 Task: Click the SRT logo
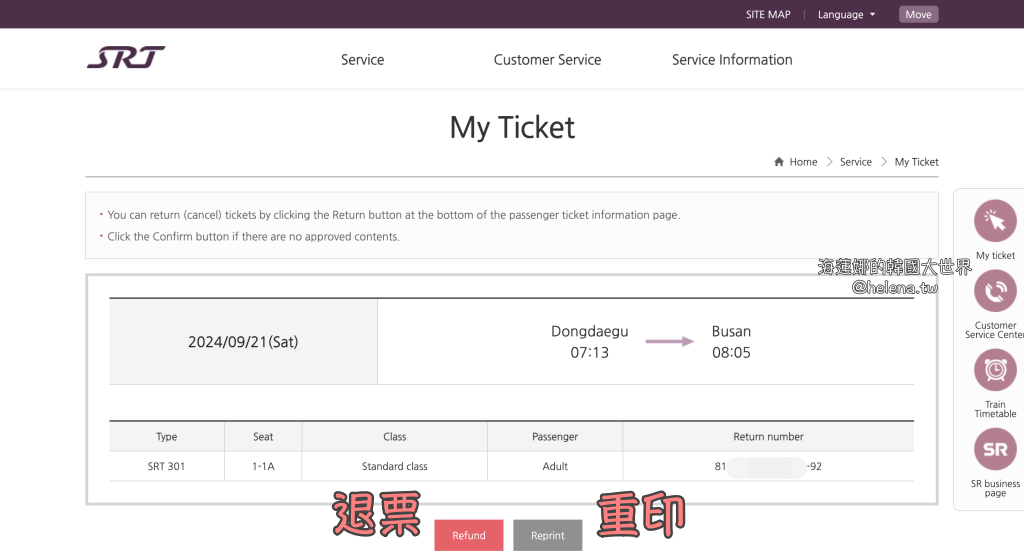coord(126,58)
